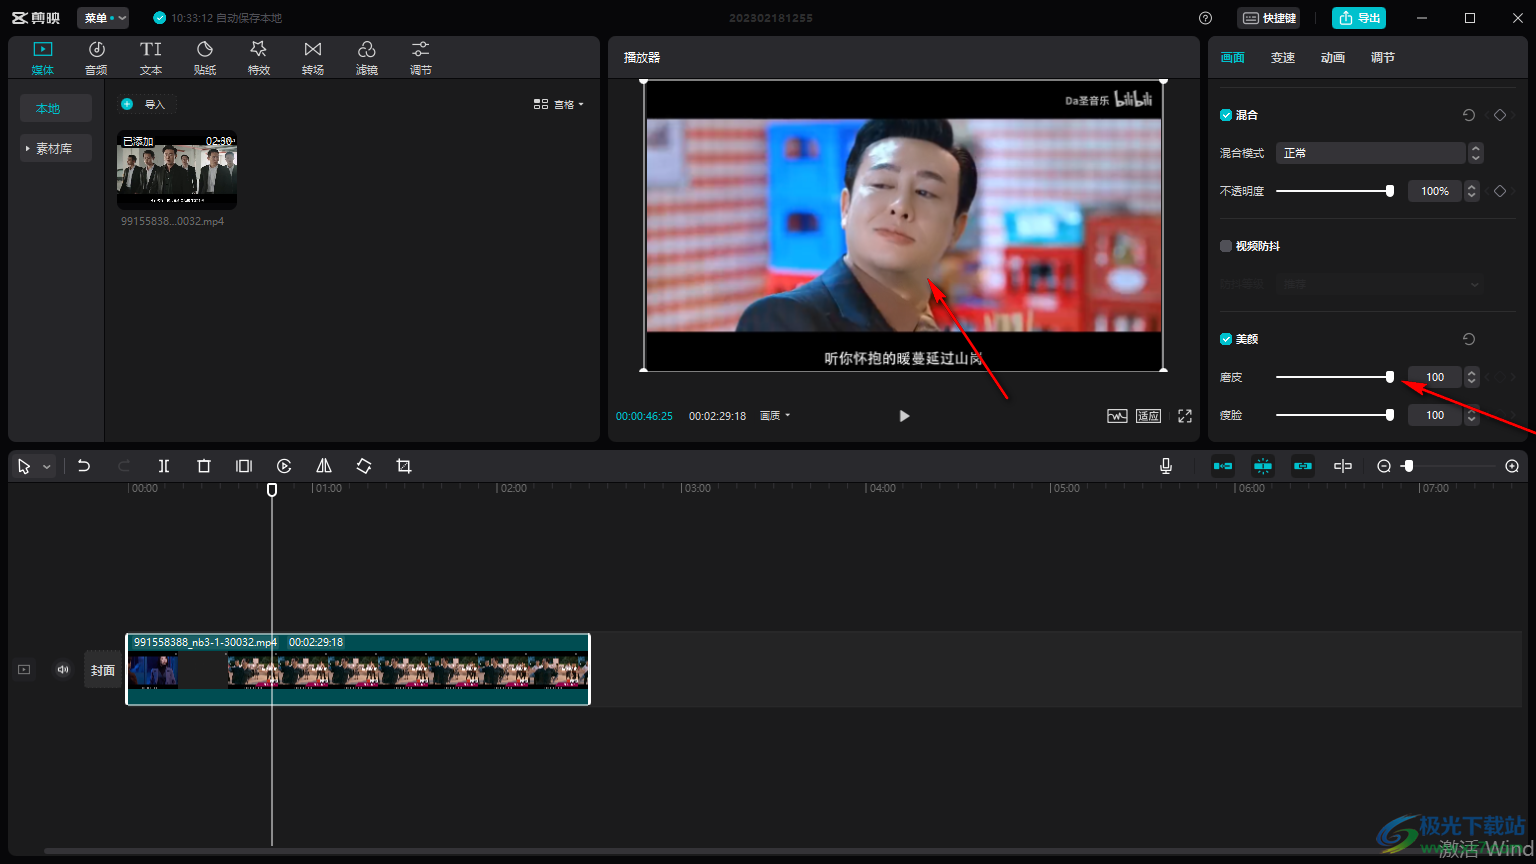The width and height of the screenshot is (1536, 864).
Task: Split clip at playhead
Action: click(164, 466)
